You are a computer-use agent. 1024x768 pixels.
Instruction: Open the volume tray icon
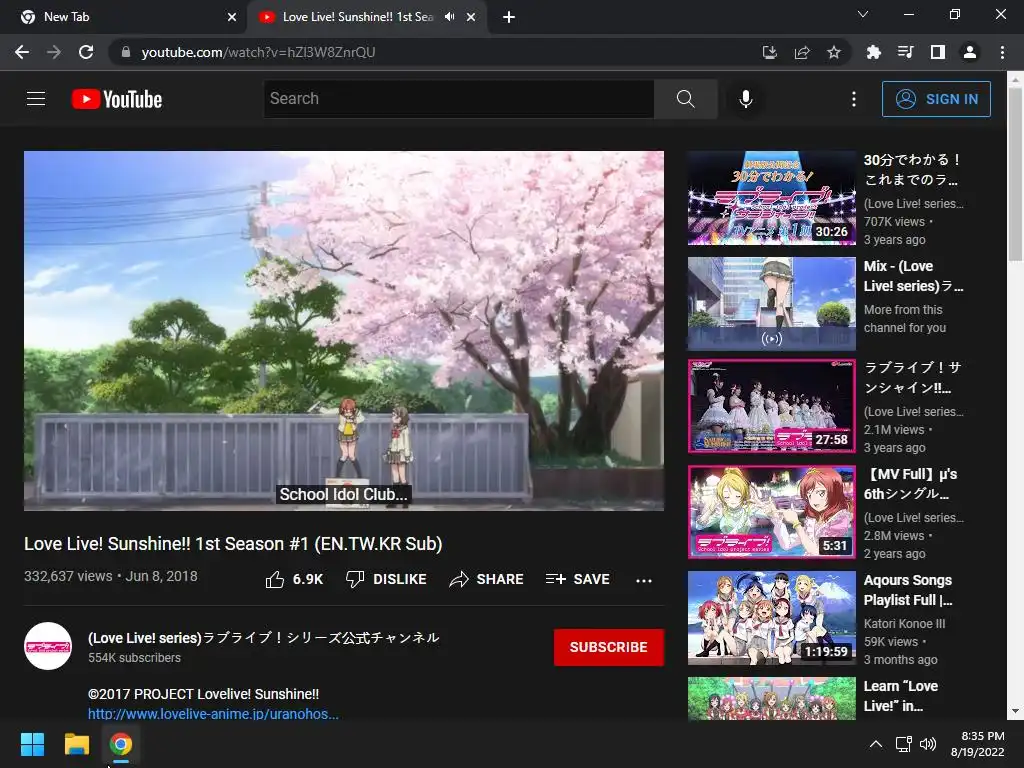tap(928, 744)
